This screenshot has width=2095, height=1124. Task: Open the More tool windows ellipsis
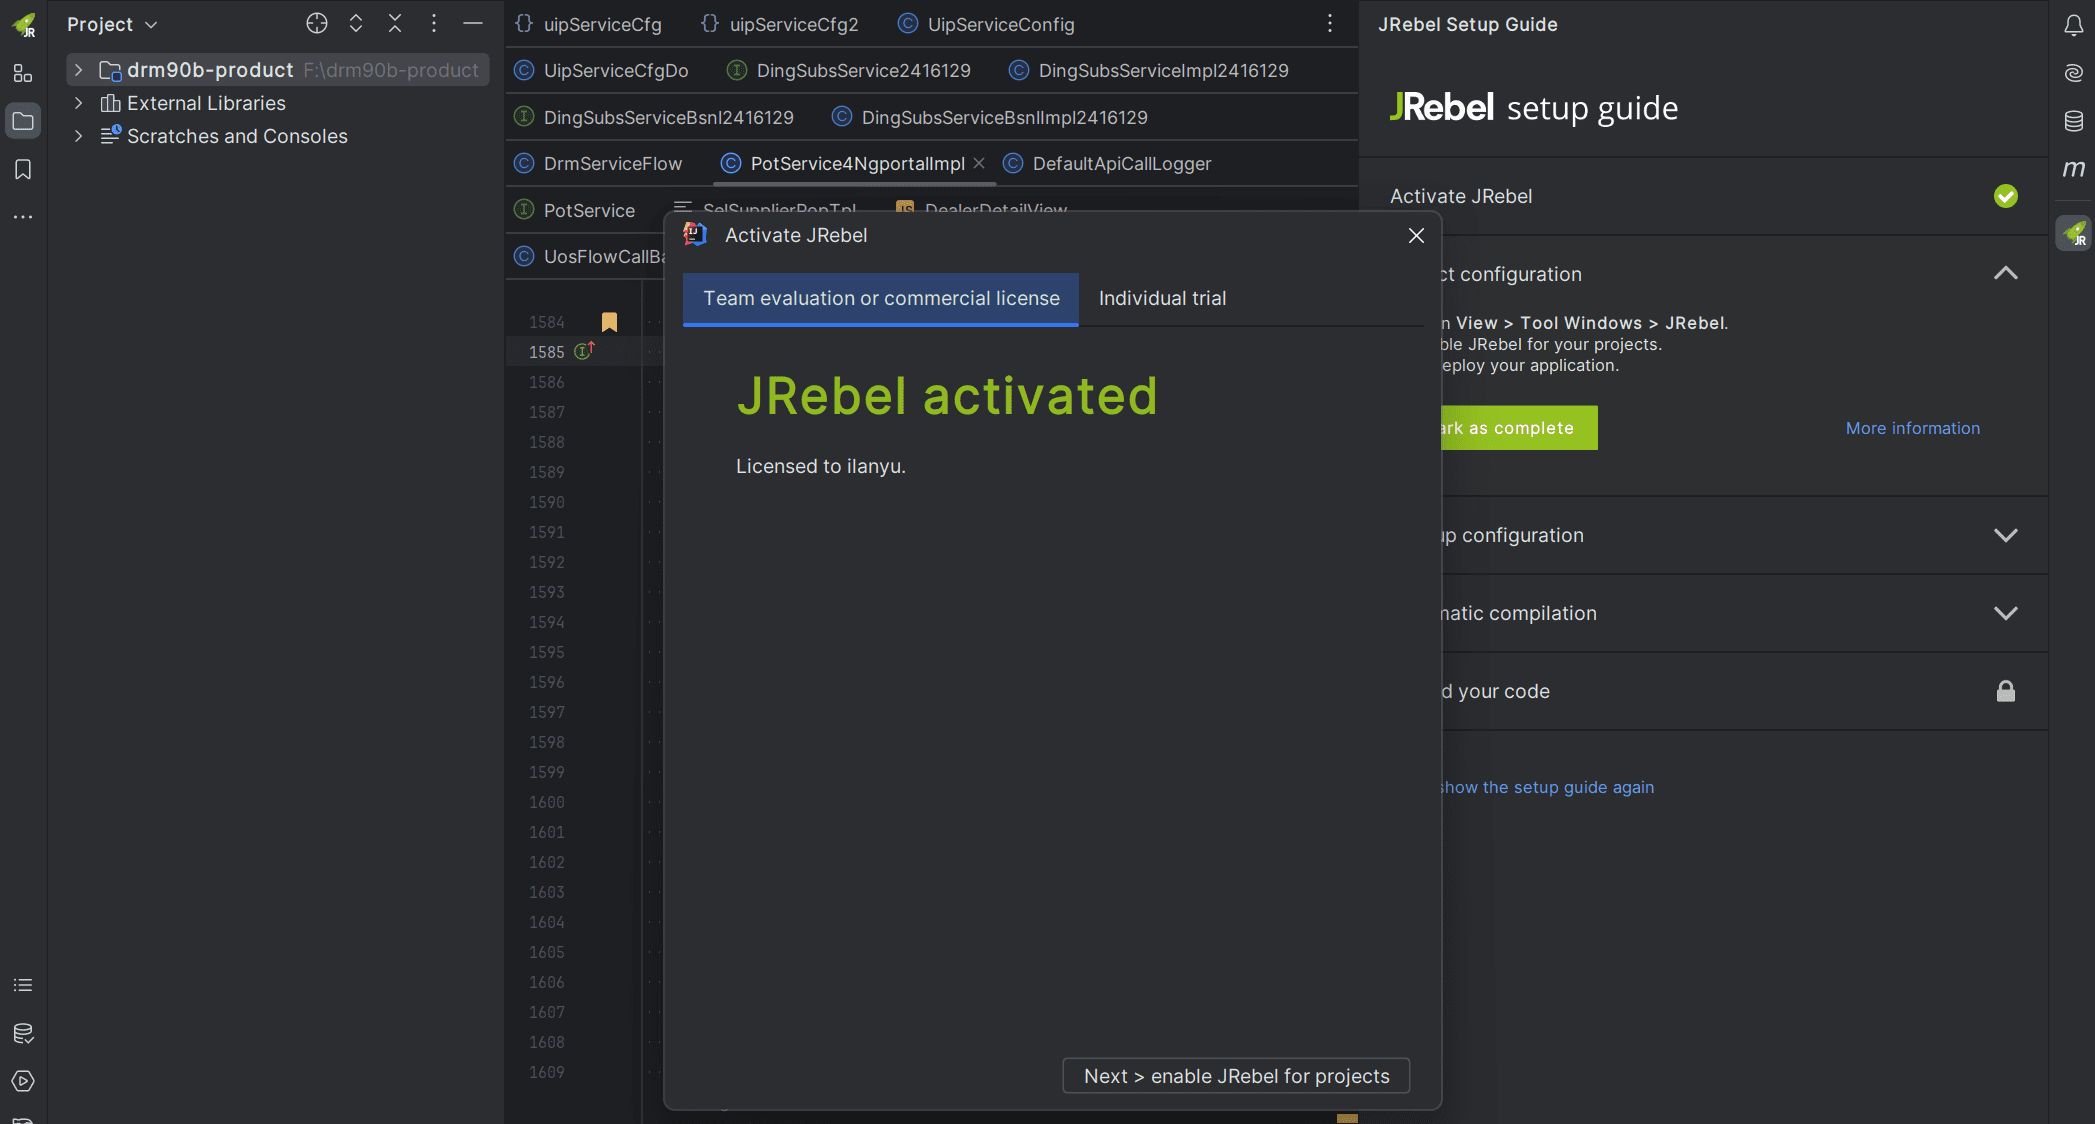click(23, 216)
